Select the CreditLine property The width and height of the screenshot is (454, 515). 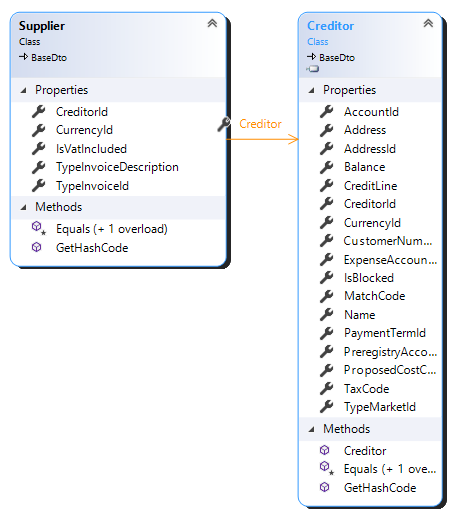click(x=371, y=186)
